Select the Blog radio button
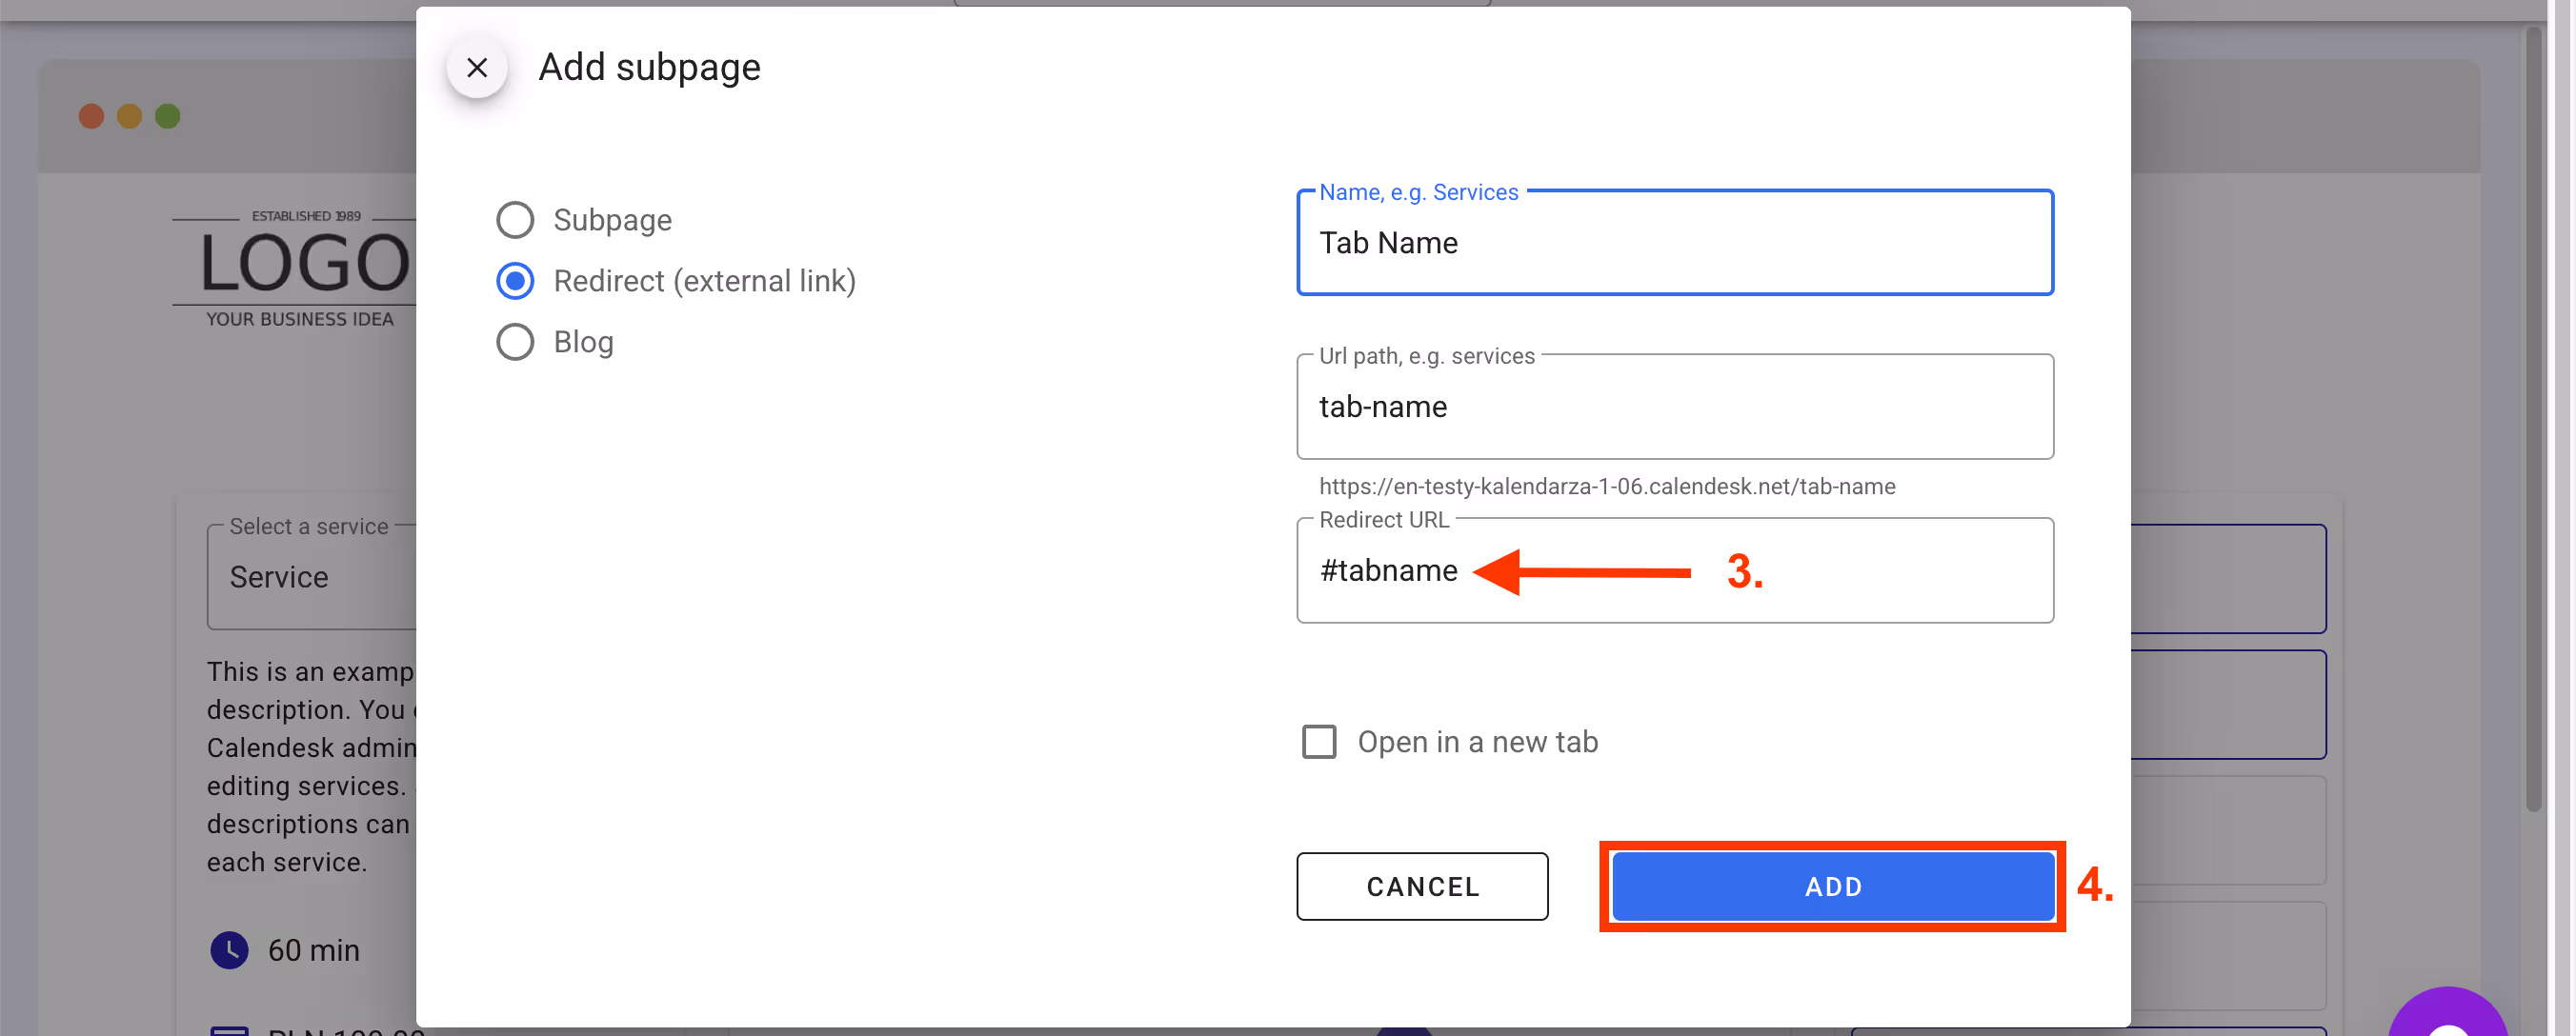 [515, 342]
